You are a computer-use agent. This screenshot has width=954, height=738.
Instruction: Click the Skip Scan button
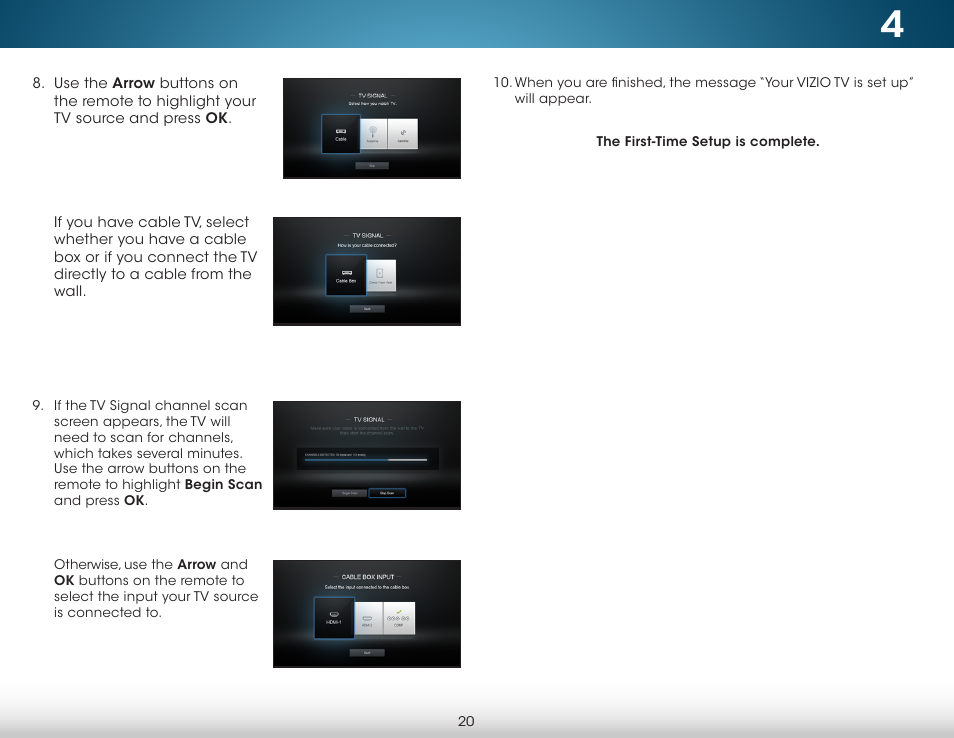[x=387, y=493]
